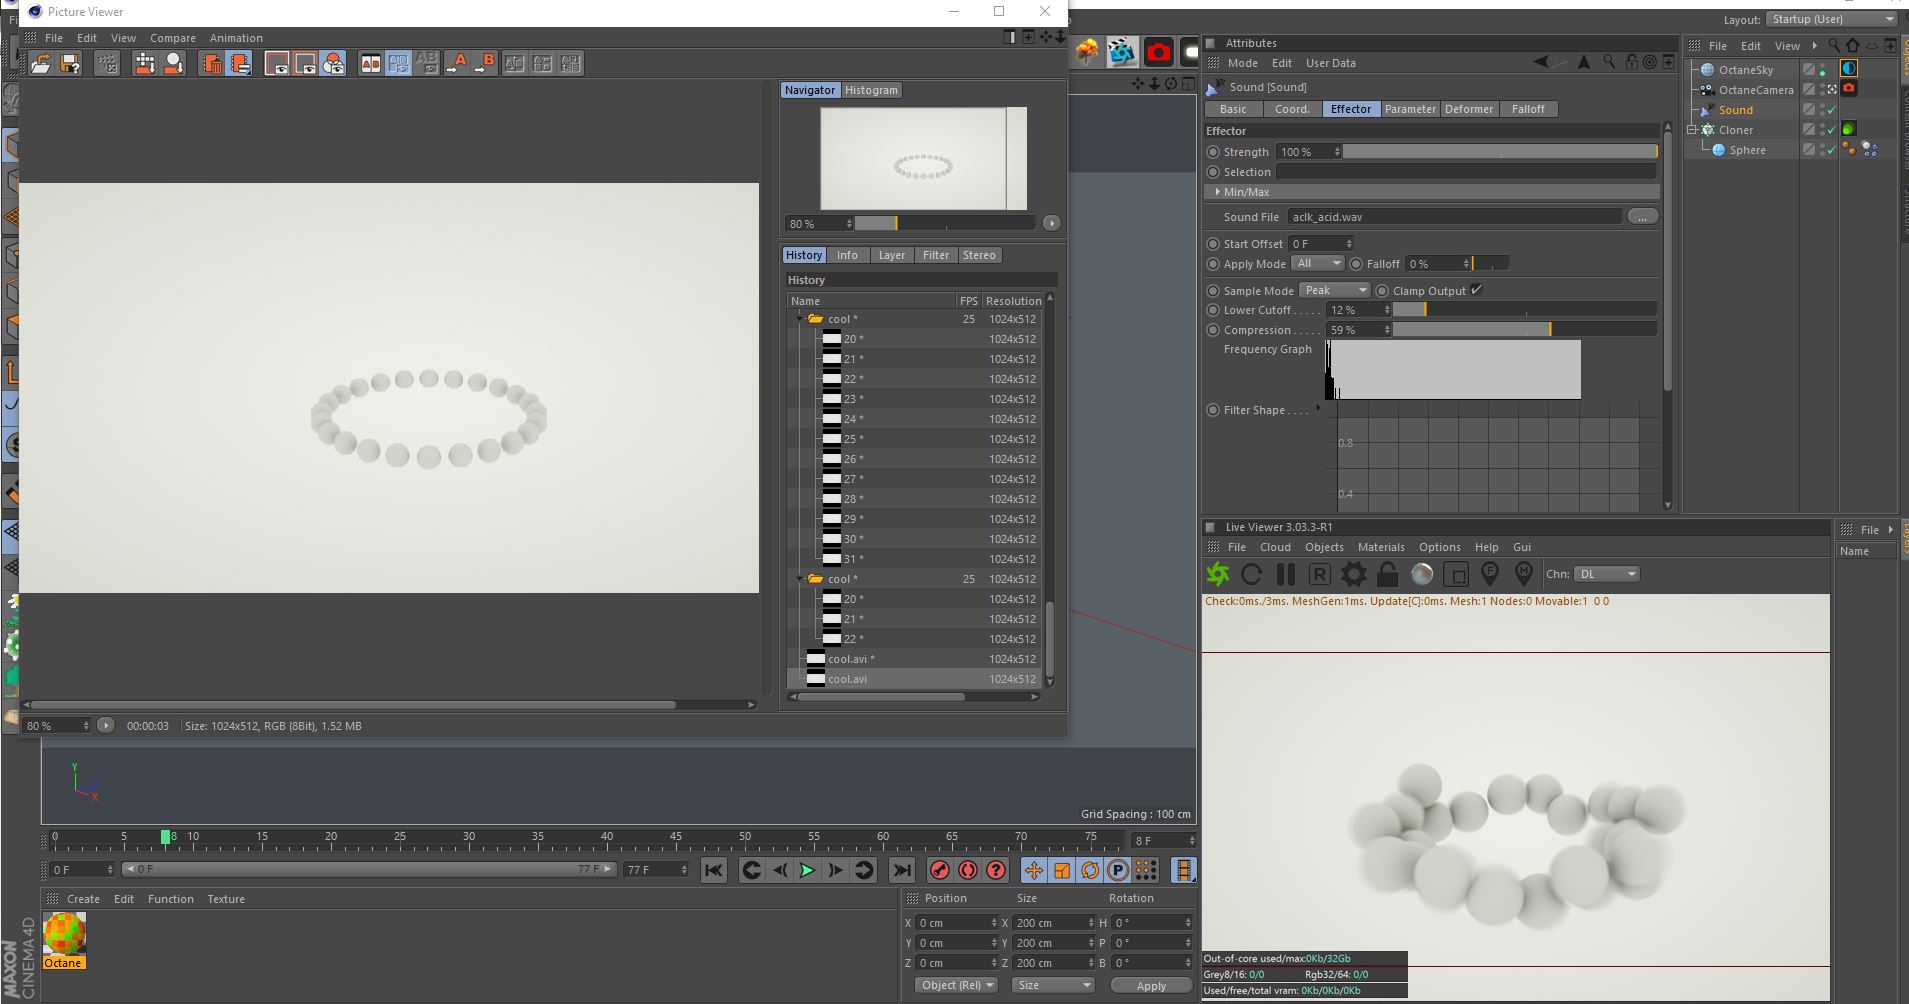Screen dimensions: 1909x1004
Task: Go to the start of the animation
Action: tap(713, 870)
